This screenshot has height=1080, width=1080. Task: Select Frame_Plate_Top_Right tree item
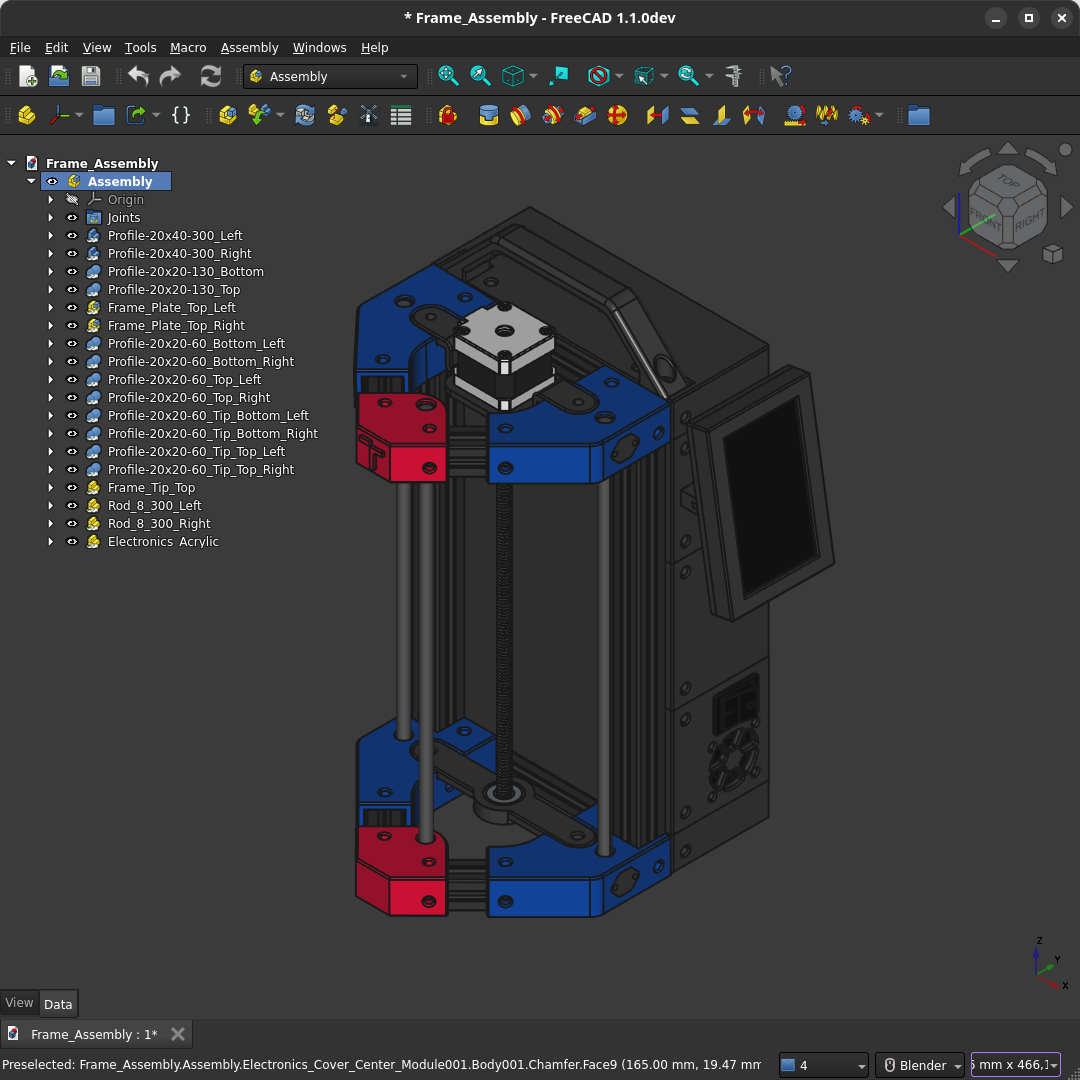pos(176,325)
